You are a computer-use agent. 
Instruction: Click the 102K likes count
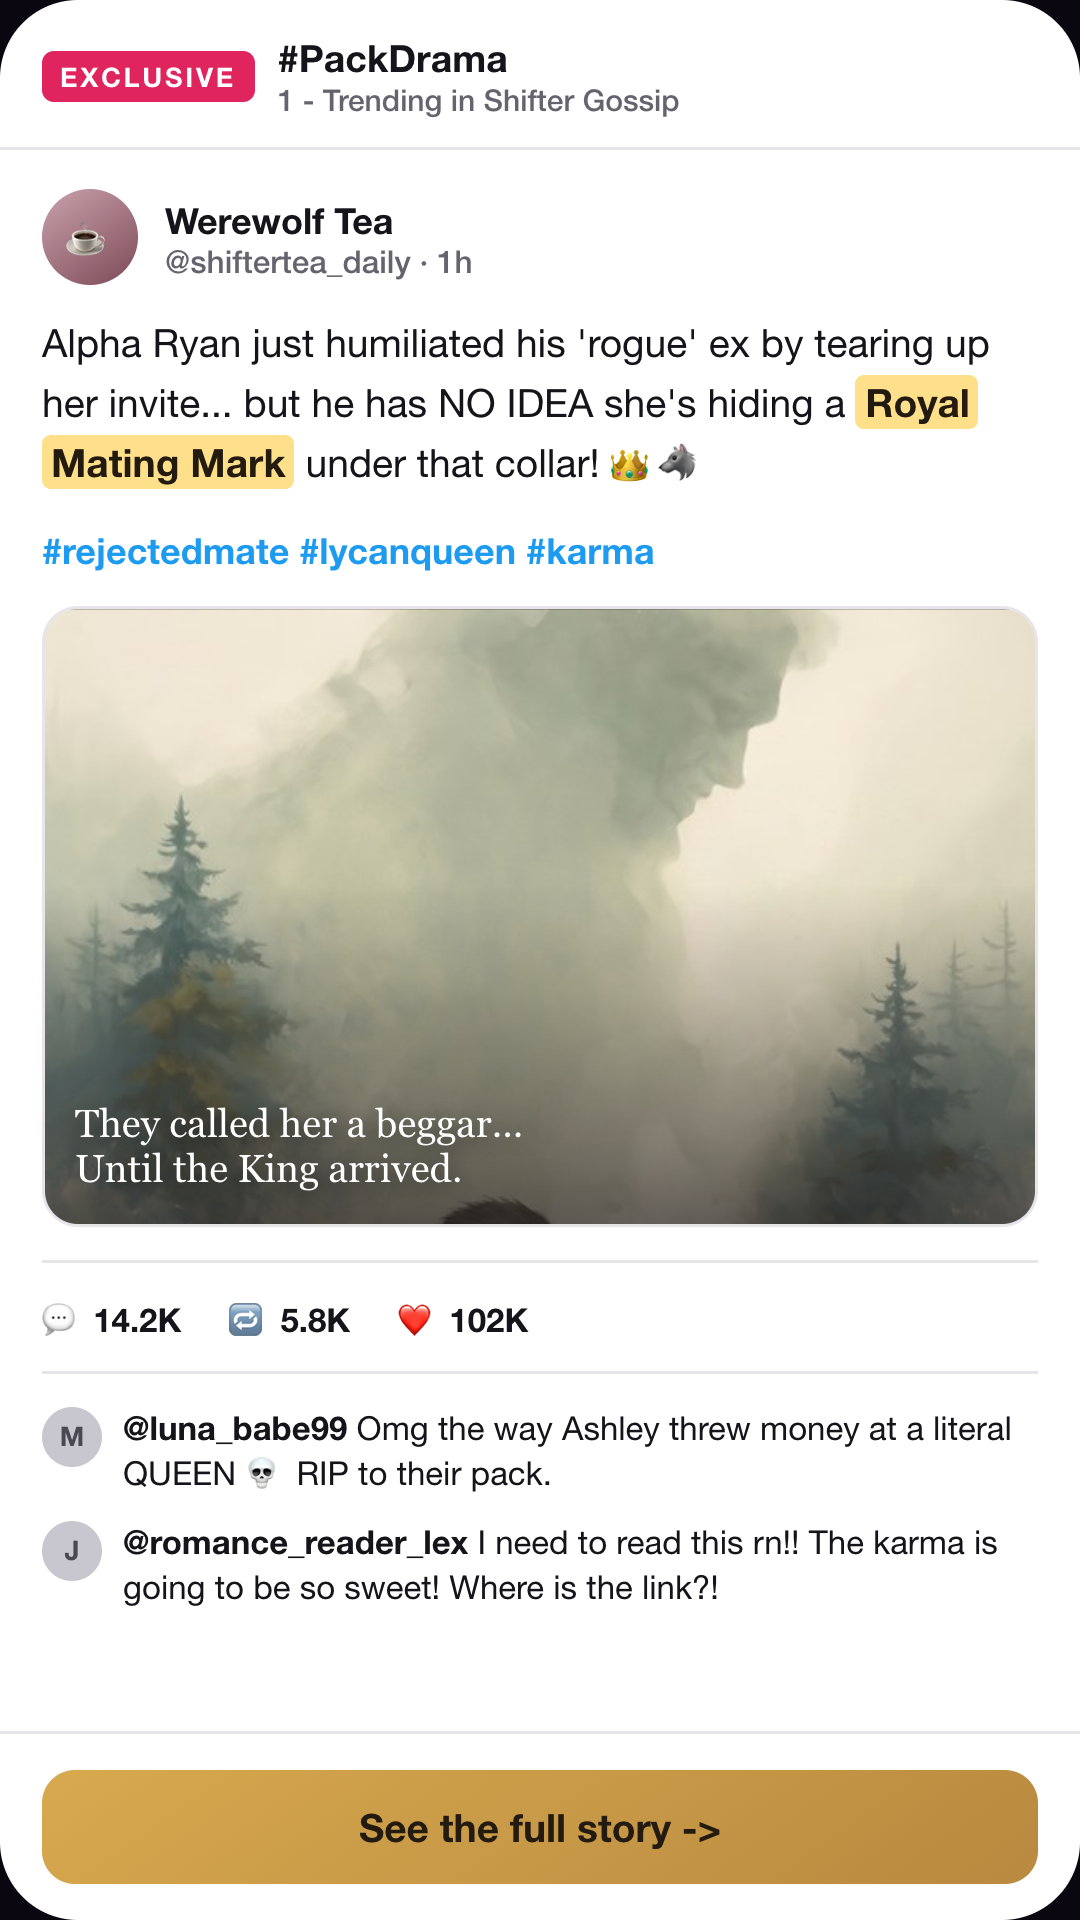pyautogui.click(x=489, y=1321)
